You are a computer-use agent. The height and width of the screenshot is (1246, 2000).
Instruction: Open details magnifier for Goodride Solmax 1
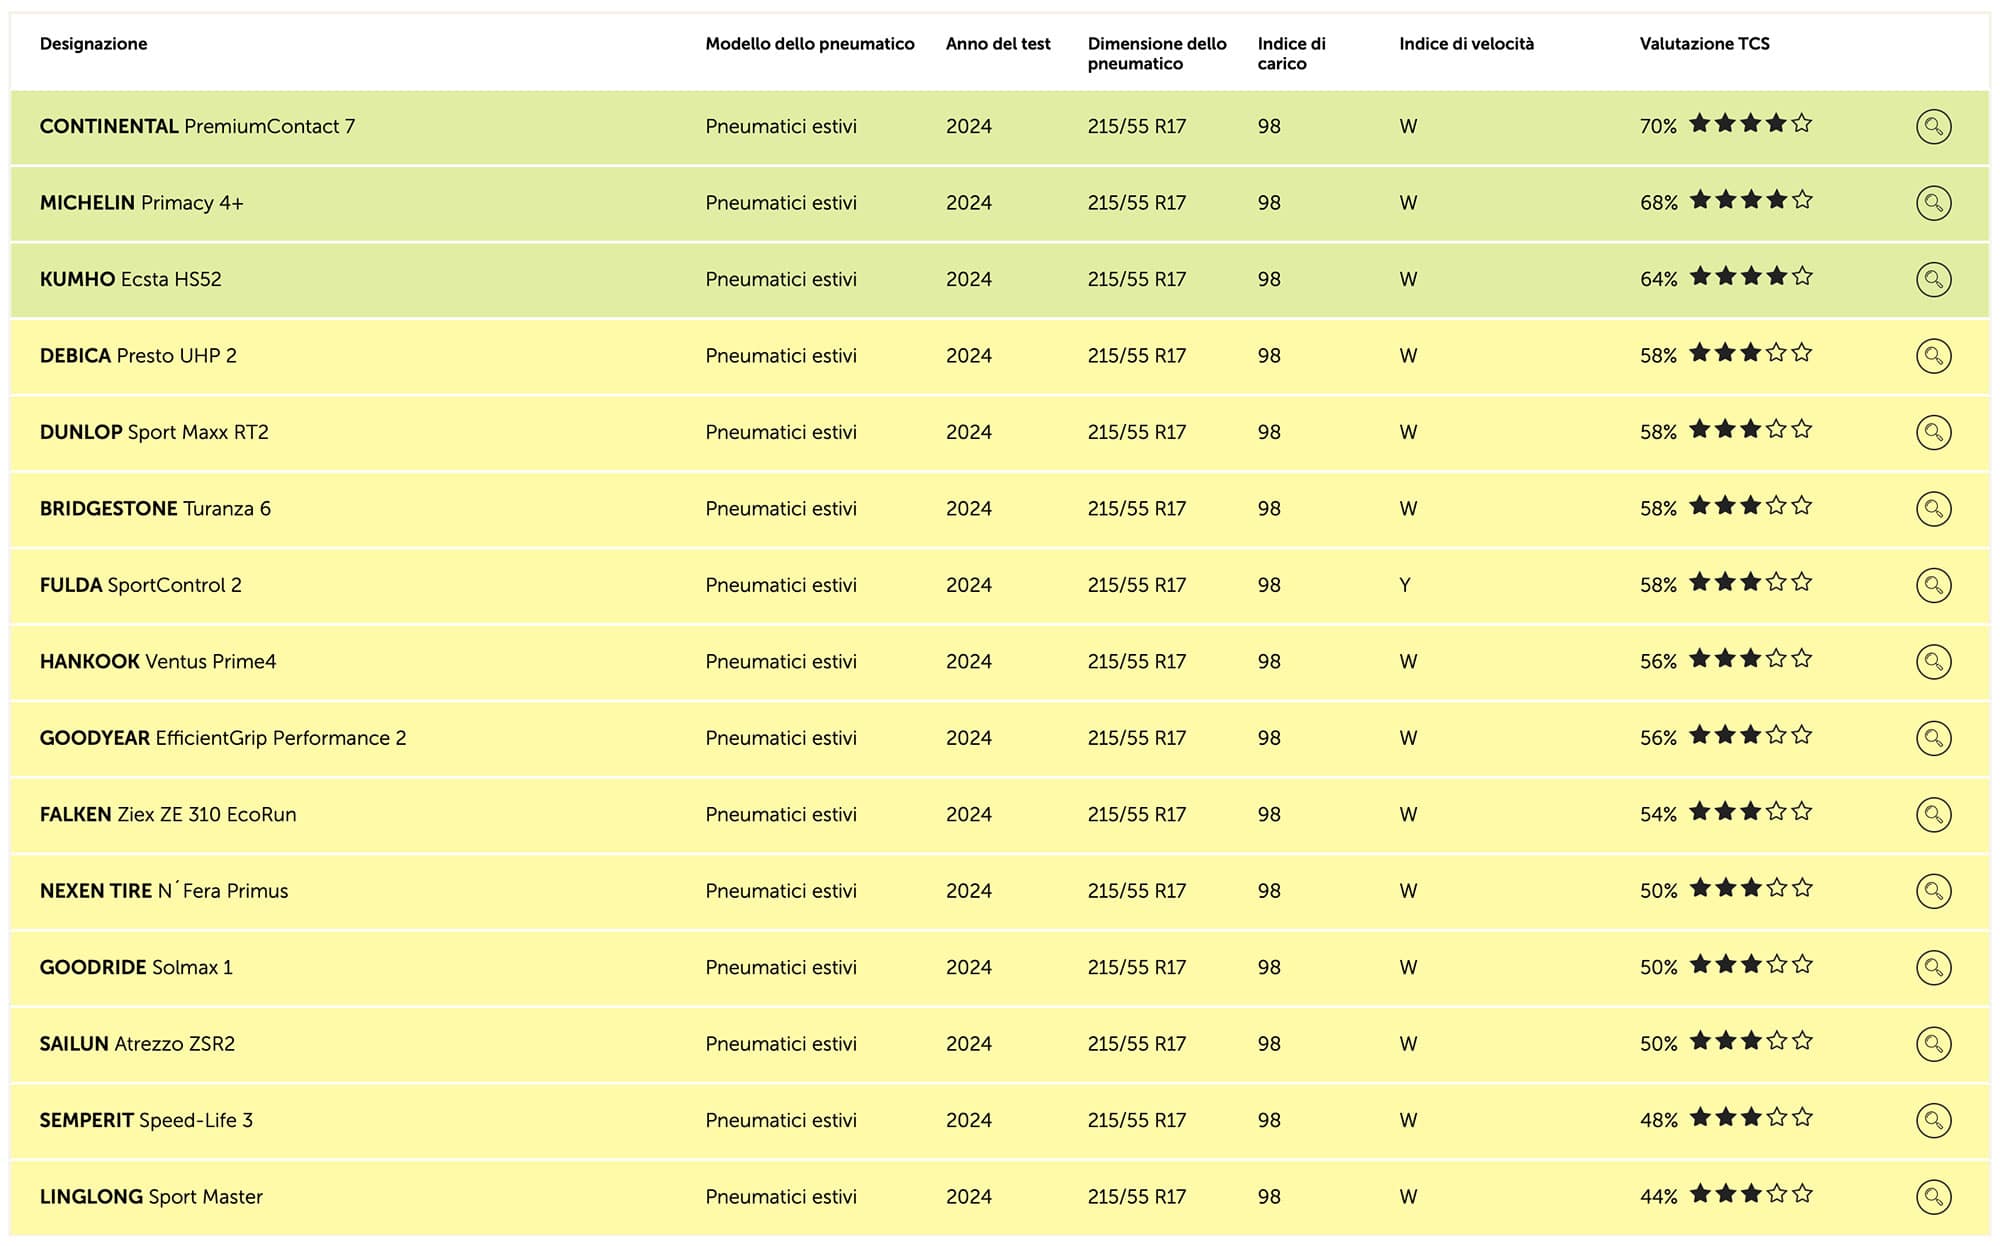coord(1933,968)
